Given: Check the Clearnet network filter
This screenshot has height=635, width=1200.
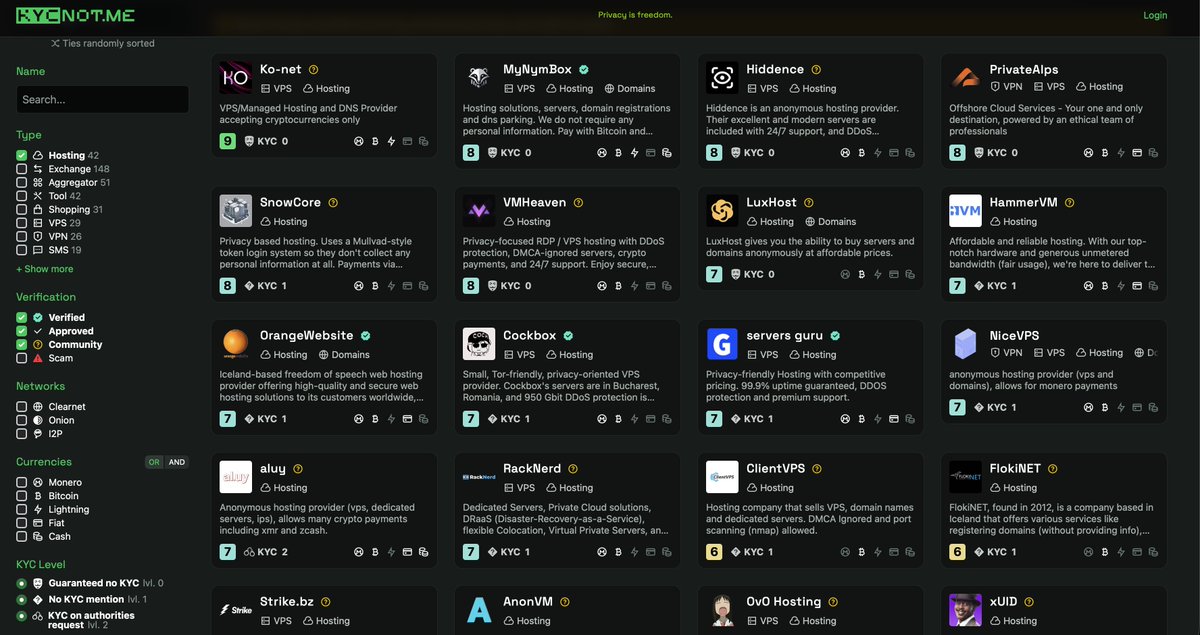Looking at the screenshot, I should (21, 407).
